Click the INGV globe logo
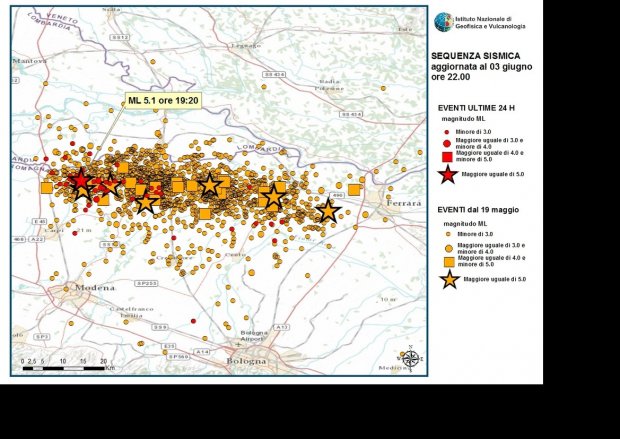 click(443, 21)
